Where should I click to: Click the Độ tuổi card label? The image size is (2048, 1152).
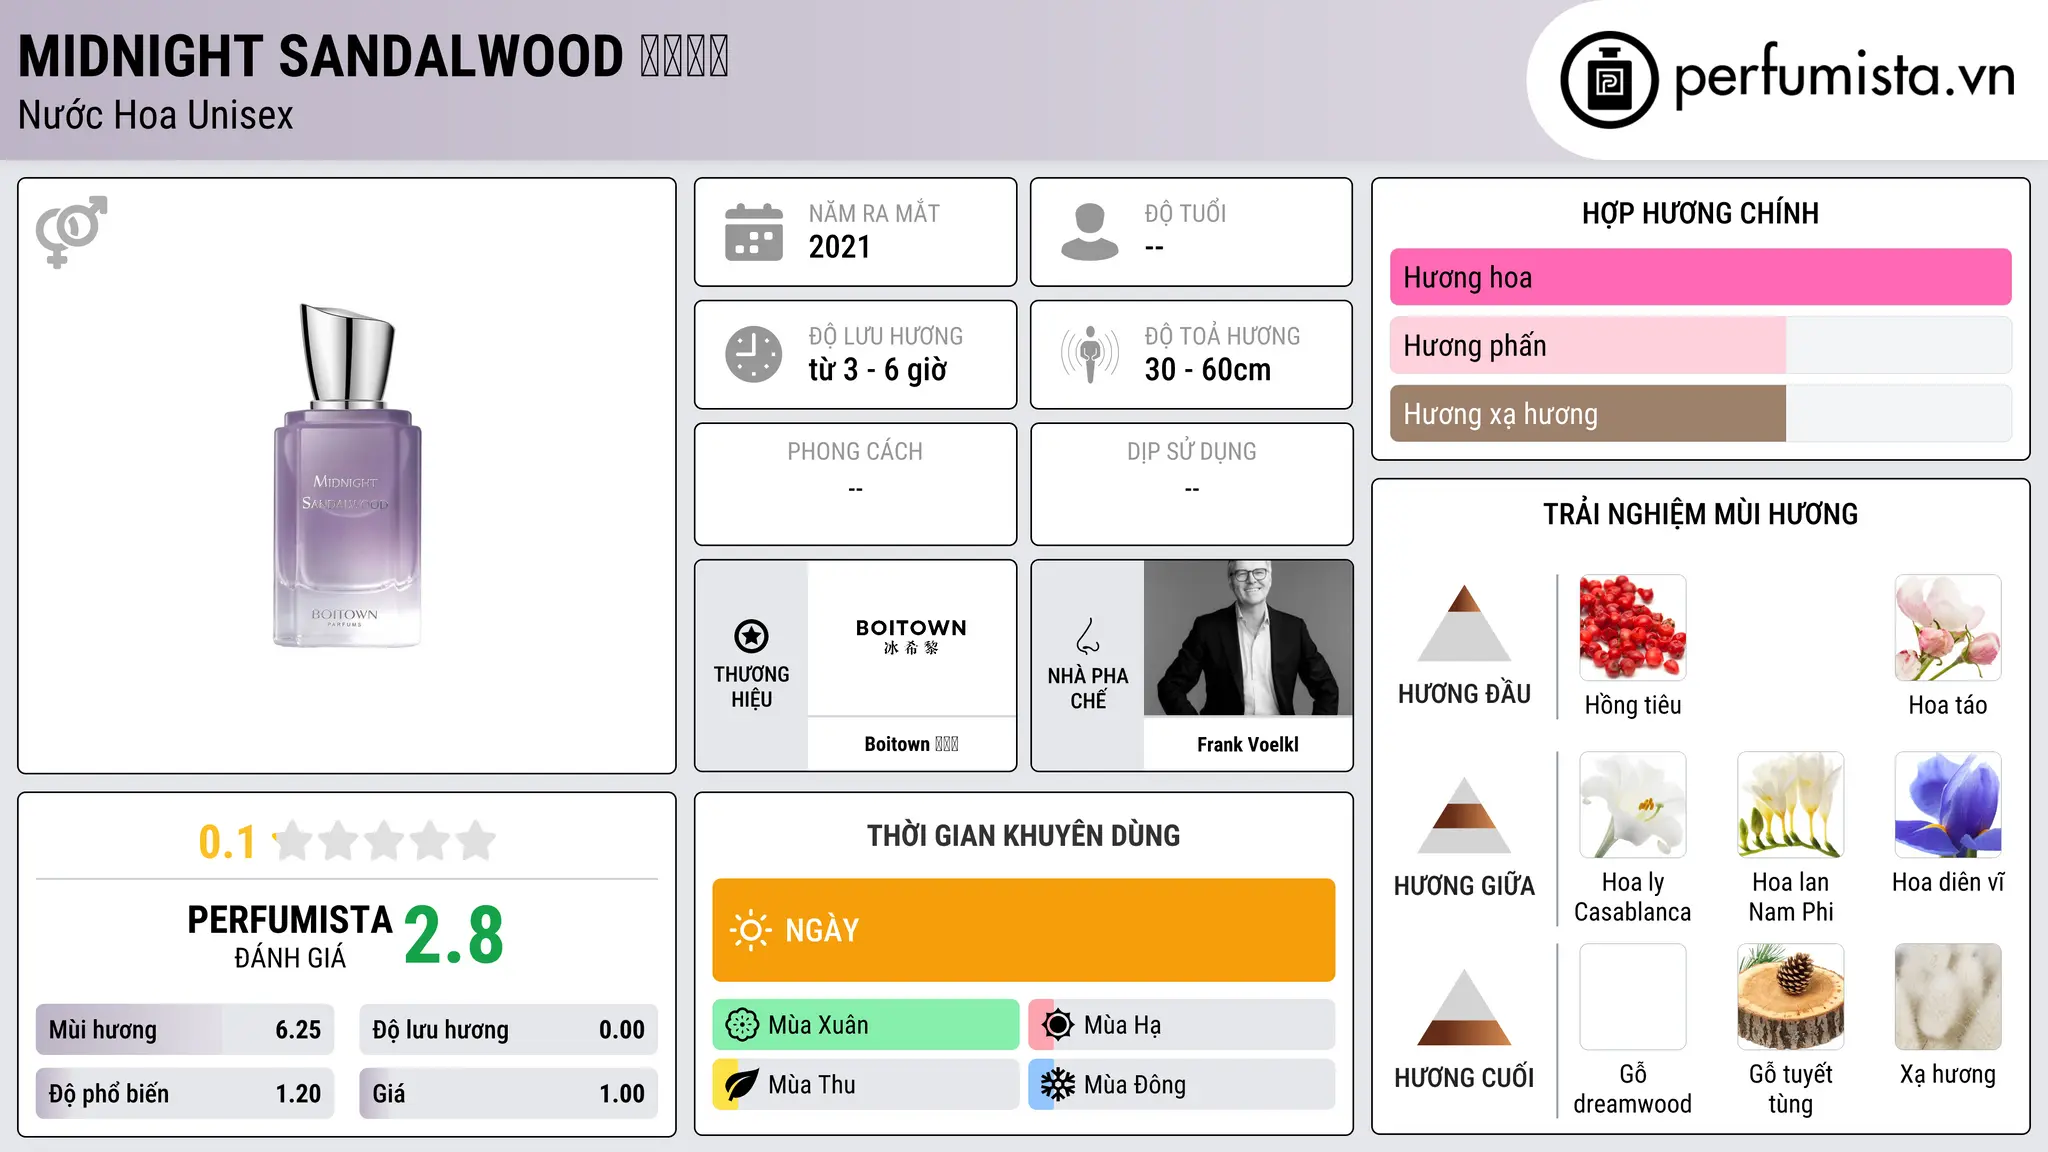tap(1185, 213)
